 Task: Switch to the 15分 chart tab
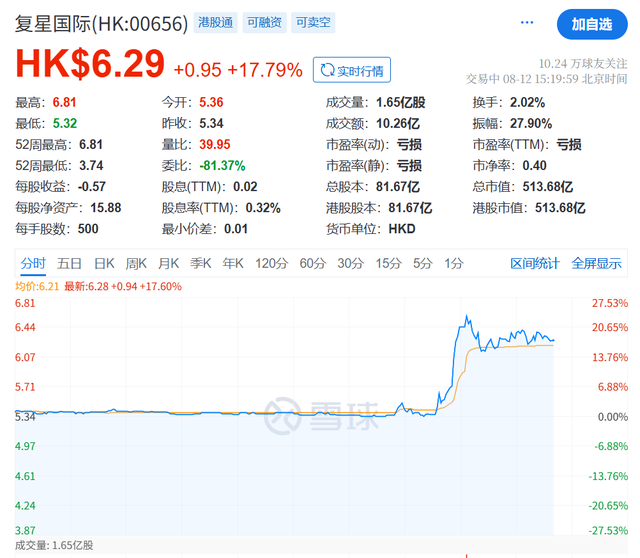point(389,263)
